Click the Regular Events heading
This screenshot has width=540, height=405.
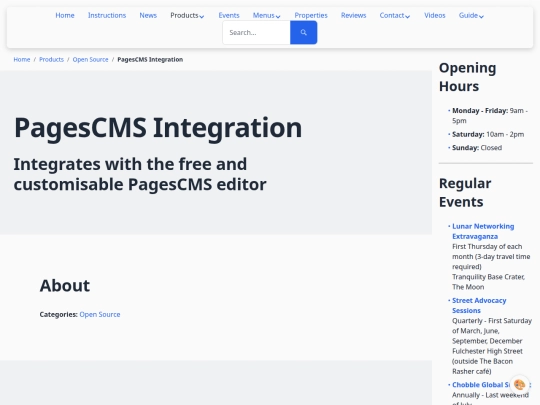coord(465,193)
